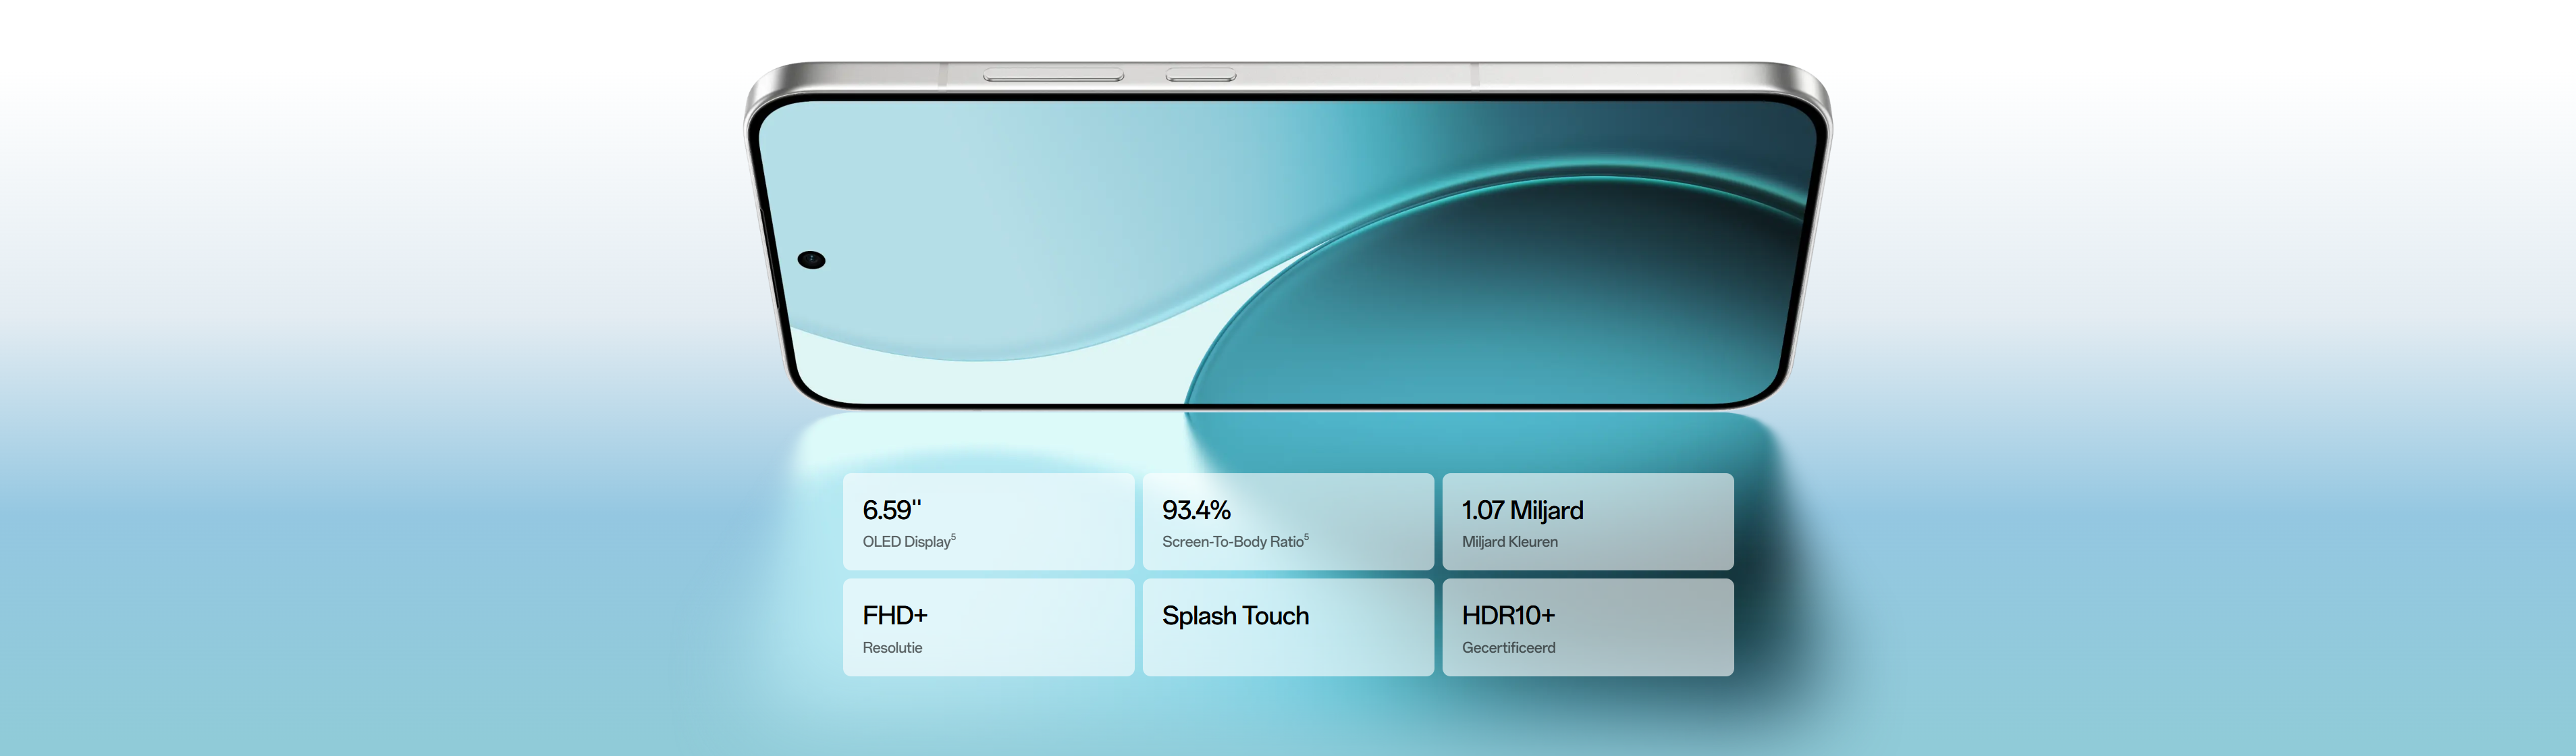This screenshot has width=2576, height=756.
Task: Click the Miljard Kleuren subtitle
Action: click(x=1509, y=542)
